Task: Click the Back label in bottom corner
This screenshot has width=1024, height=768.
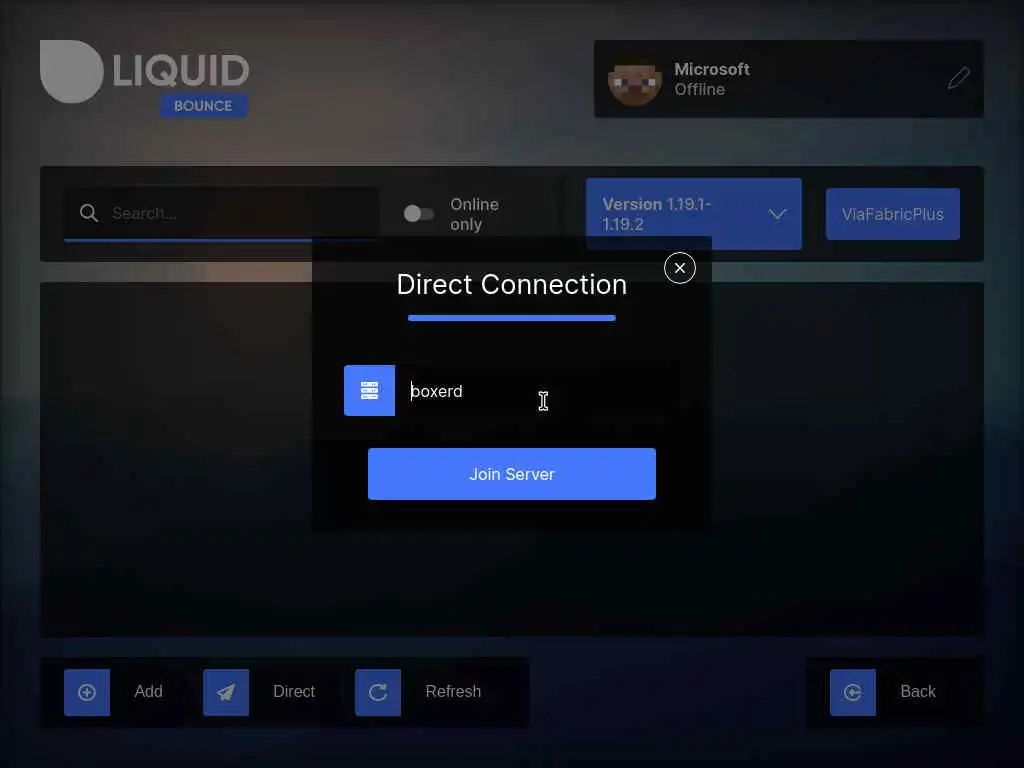Action: [x=918, y=692]
